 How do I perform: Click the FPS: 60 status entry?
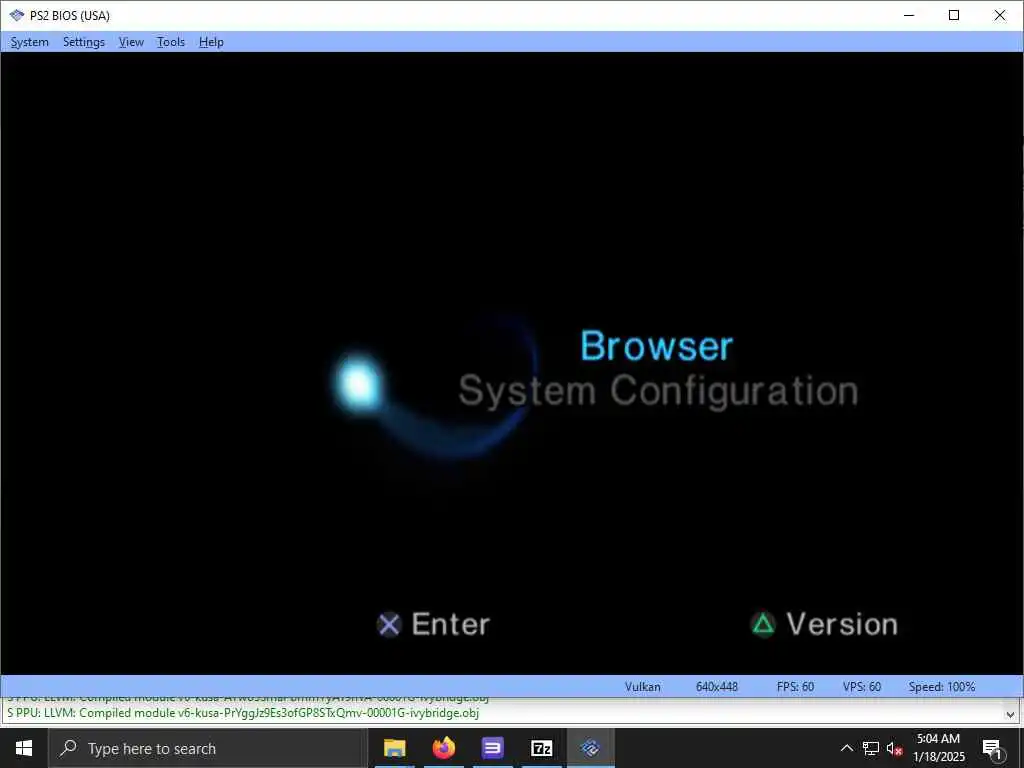(795, 686)
